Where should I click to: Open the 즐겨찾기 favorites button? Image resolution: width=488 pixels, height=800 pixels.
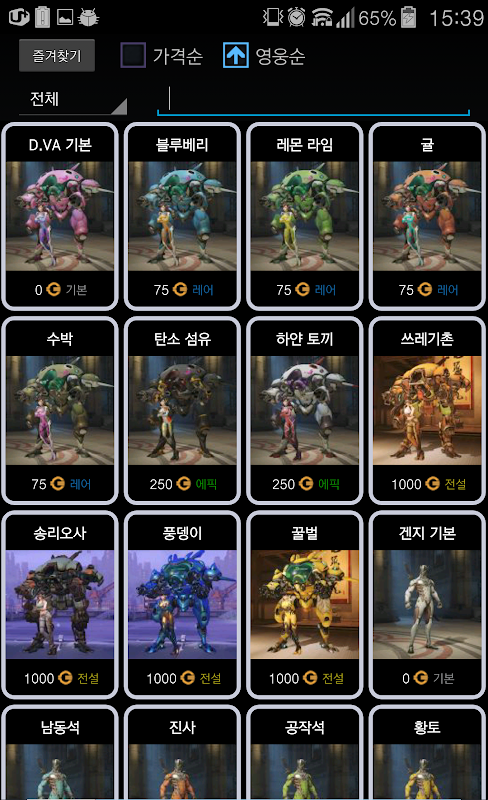tap(57, 55)
